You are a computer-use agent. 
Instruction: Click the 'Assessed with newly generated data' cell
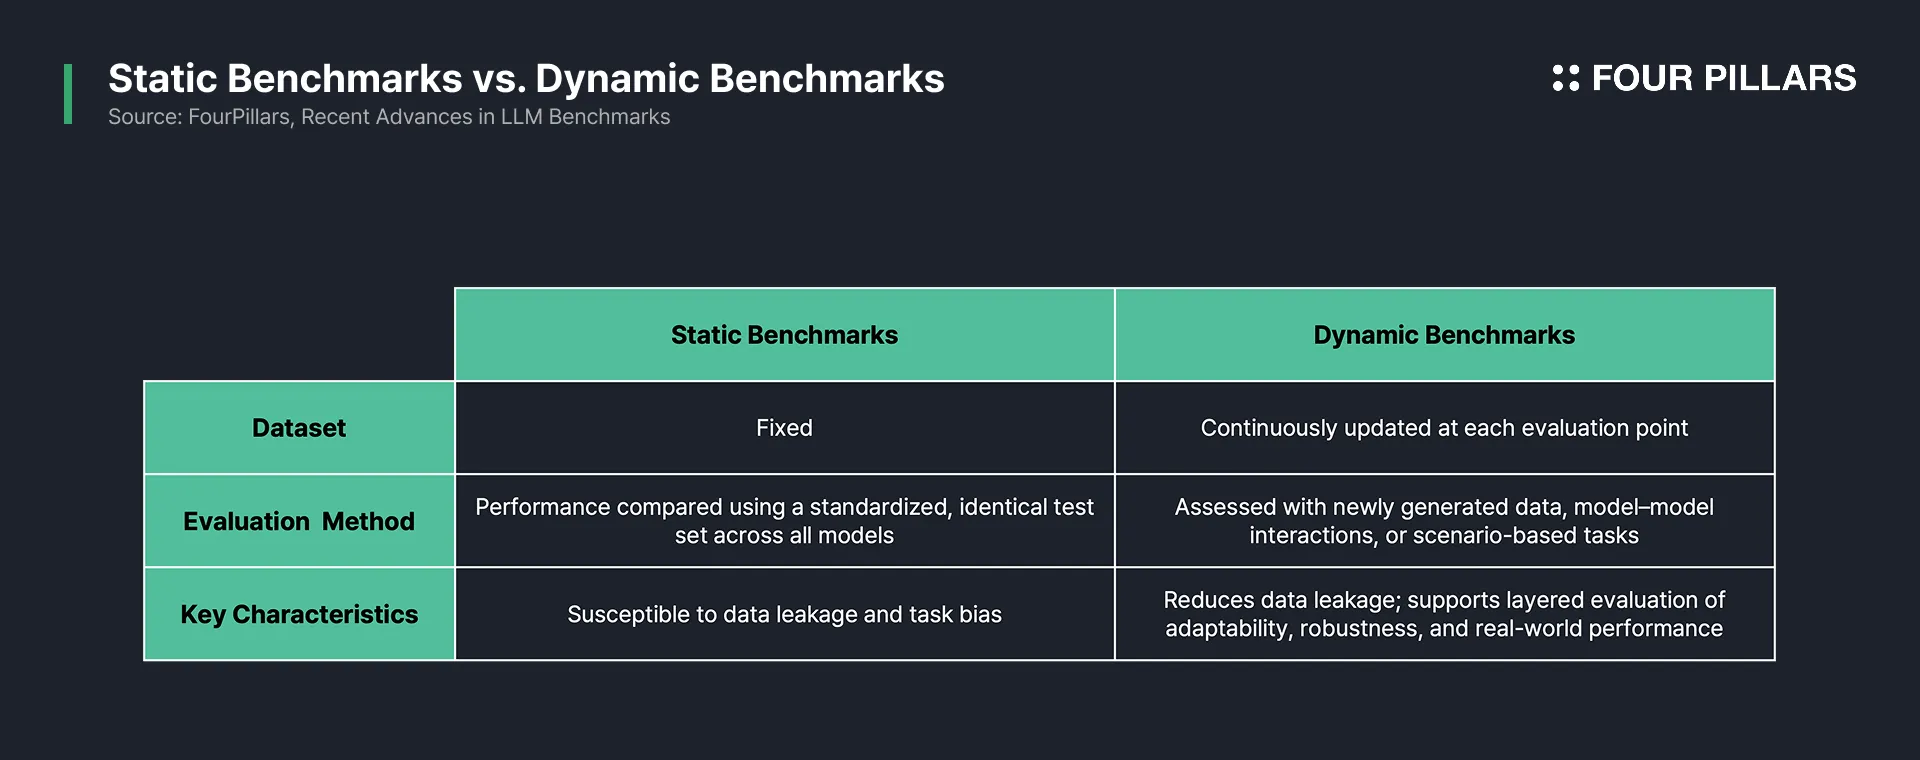click(1445, 521)
